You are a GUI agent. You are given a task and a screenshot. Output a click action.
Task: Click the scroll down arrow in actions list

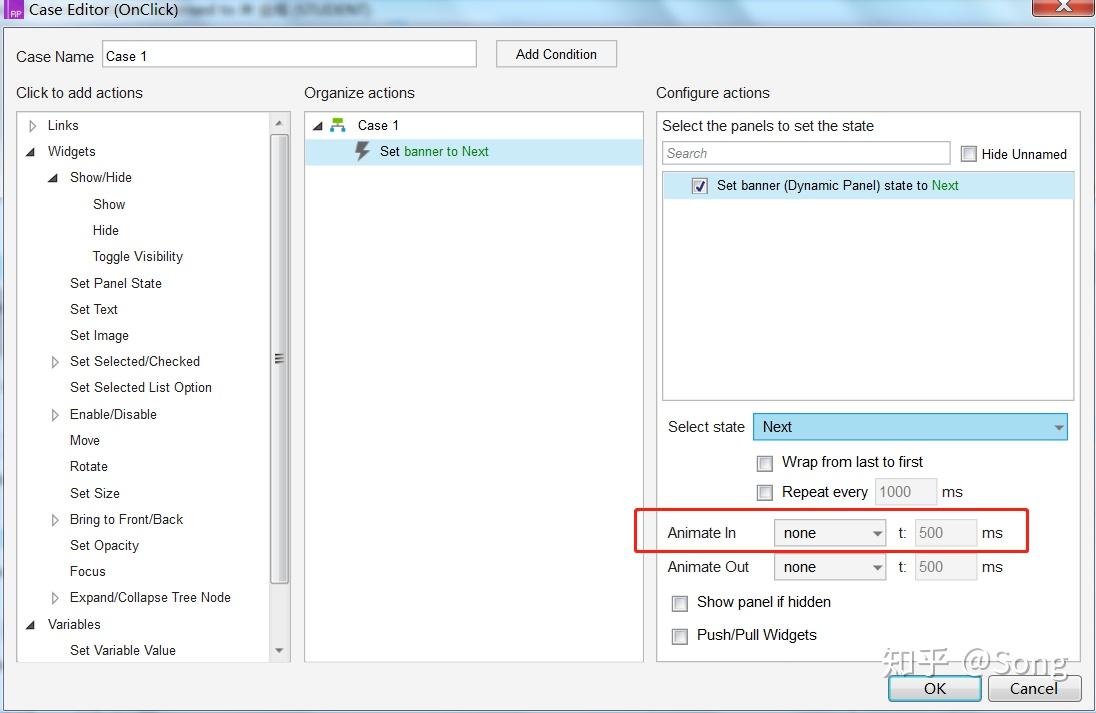[279, 650]
